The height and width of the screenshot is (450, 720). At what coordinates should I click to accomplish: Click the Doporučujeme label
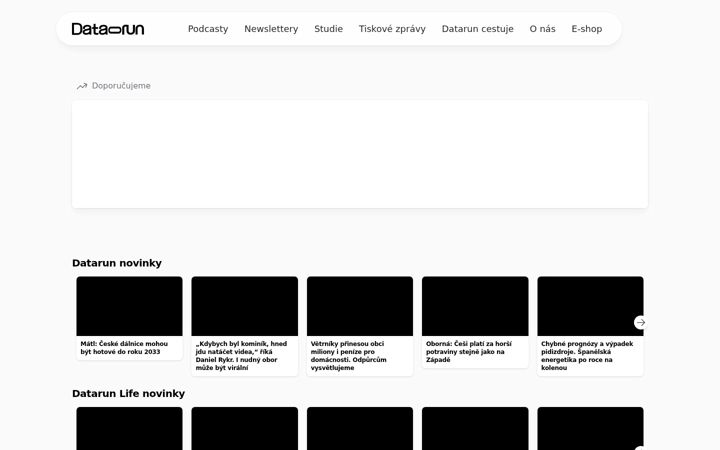click(121, 86)
